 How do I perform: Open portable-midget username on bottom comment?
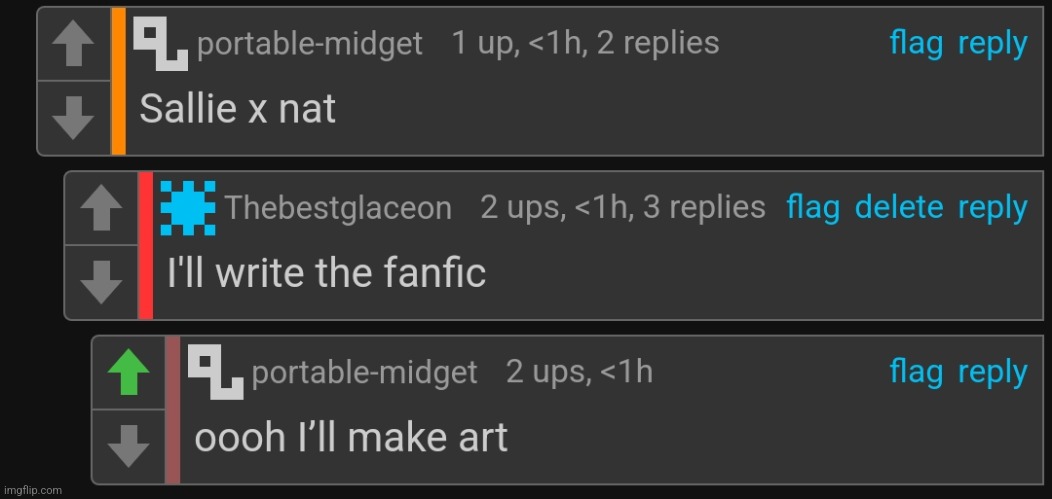[365, 373]
